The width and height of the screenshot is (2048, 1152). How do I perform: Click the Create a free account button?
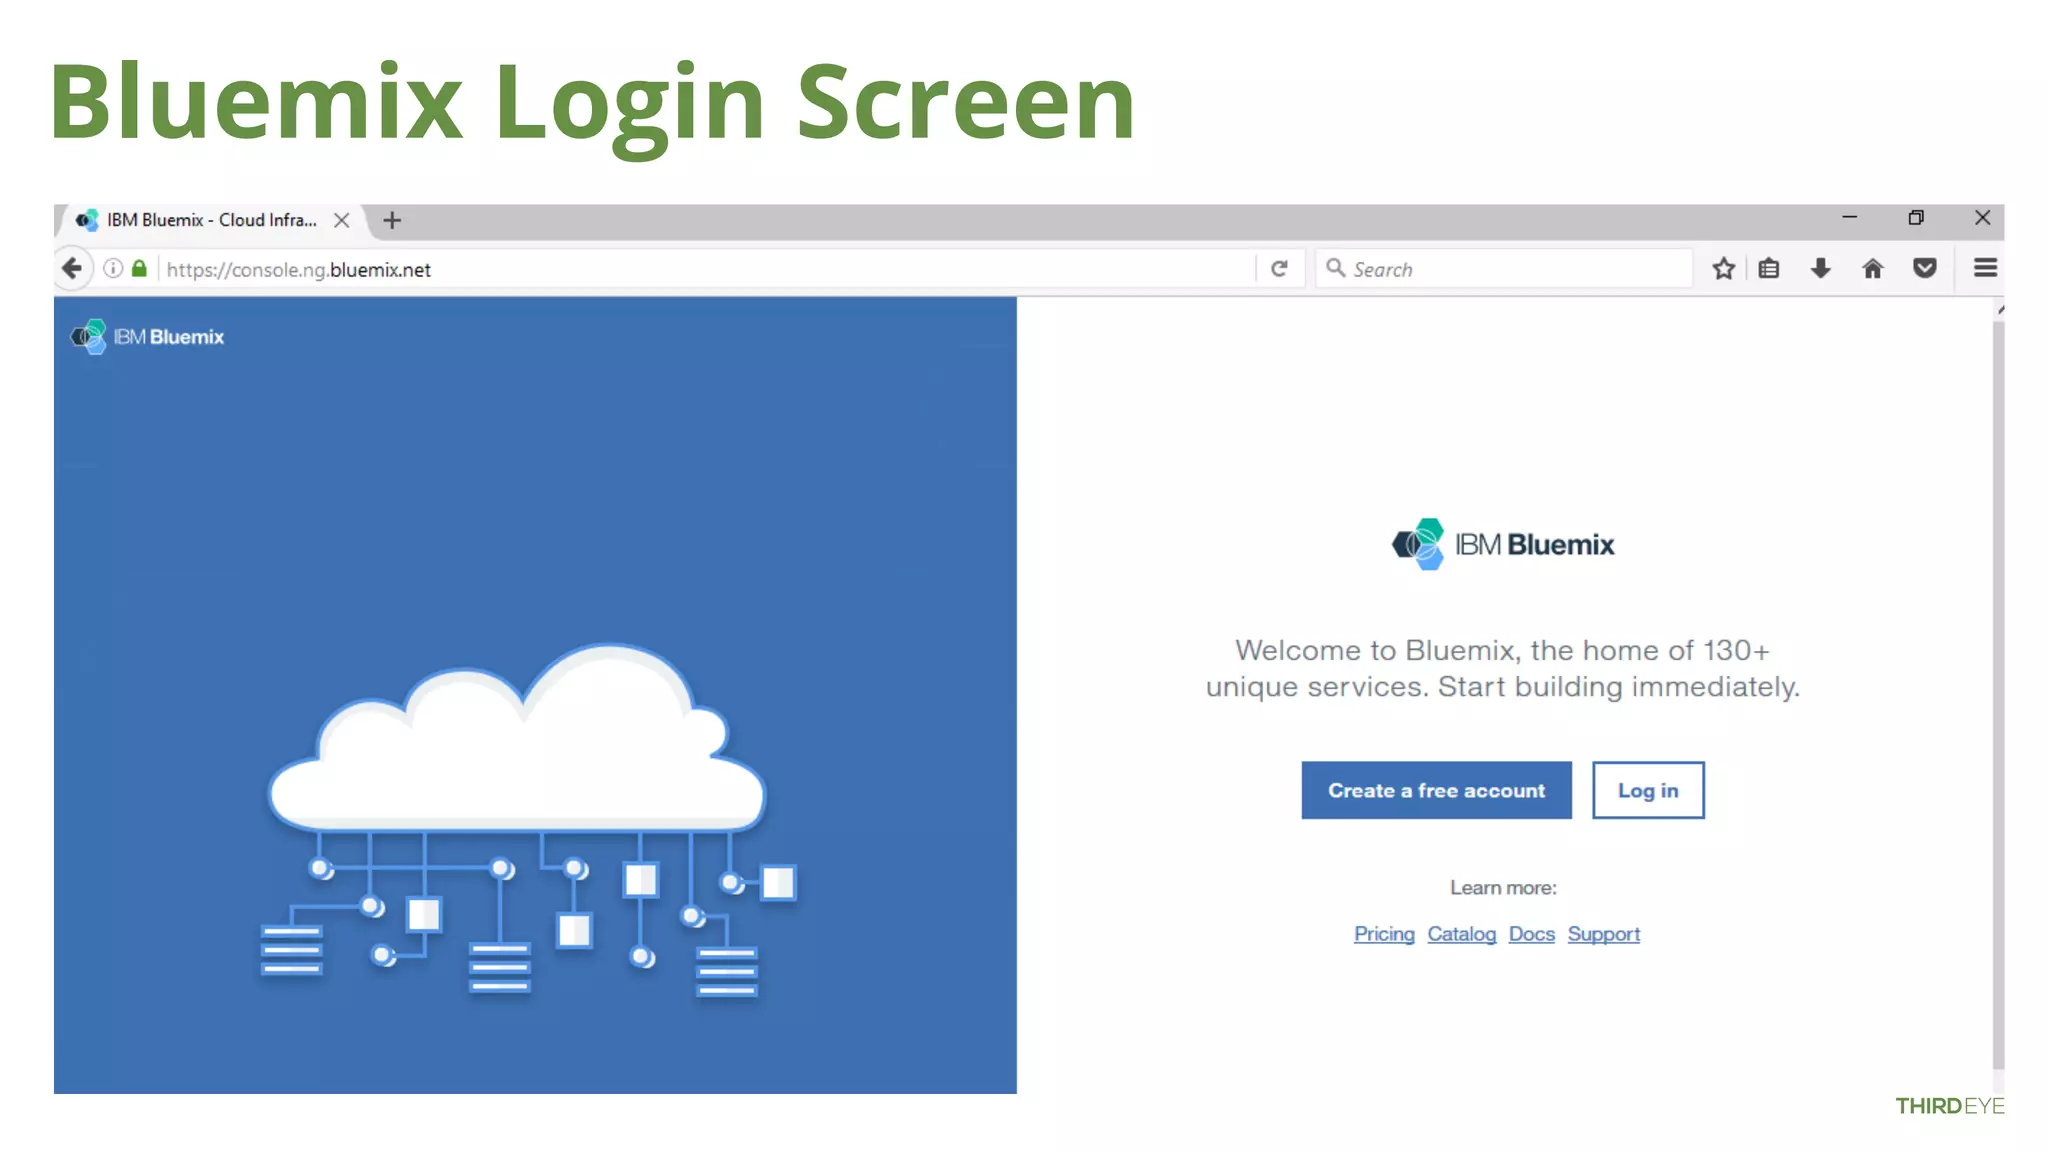point(1436,790)
